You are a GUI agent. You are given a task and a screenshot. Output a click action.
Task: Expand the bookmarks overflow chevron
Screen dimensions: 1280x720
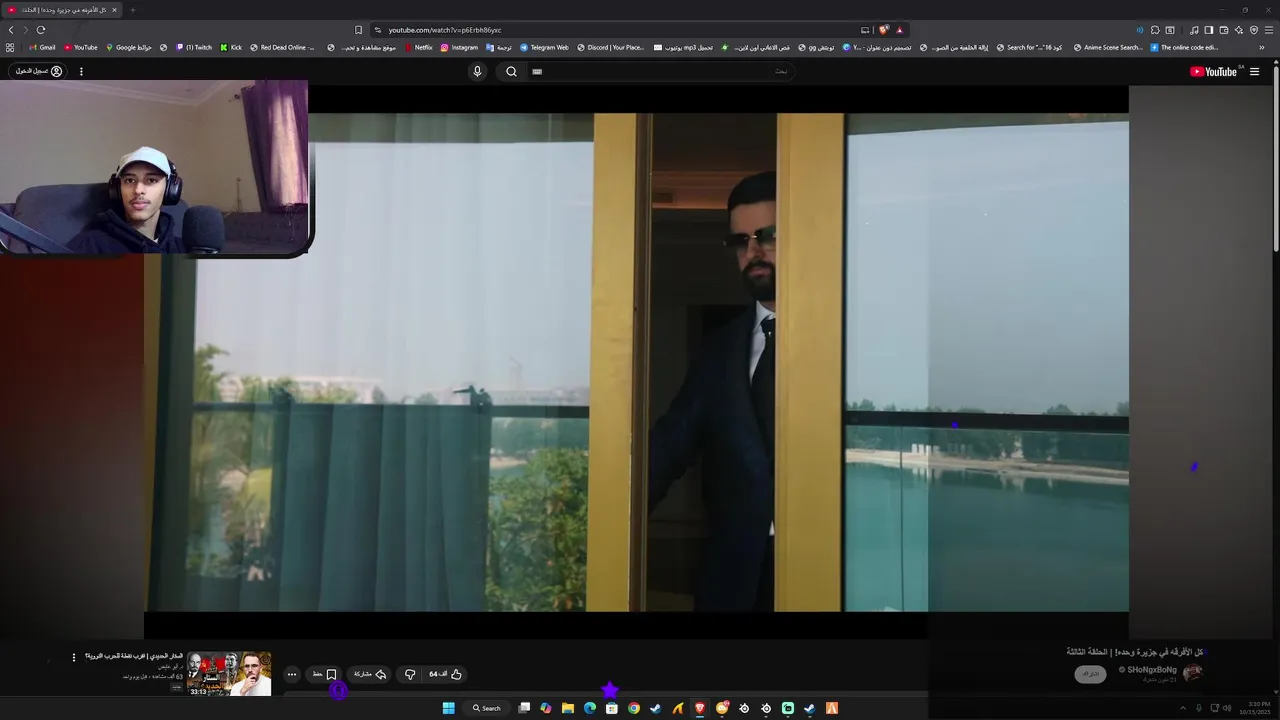tap(1262, 47)
